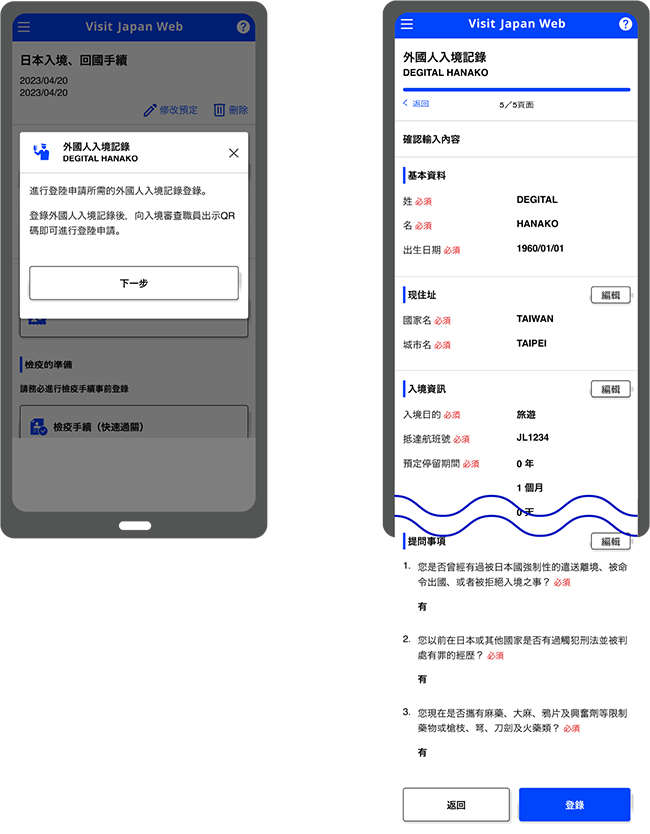Click the blue 登錄 button
Viewport: 650px width, 834px height.
pos(574,805)
